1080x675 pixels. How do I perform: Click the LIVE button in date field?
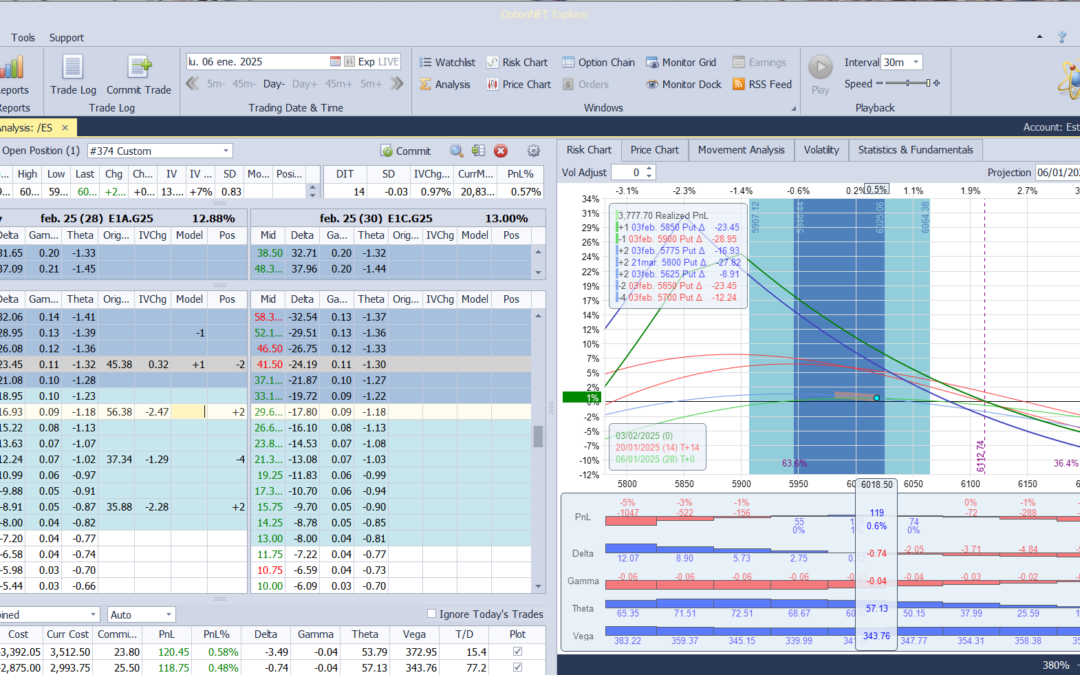[x=388, y=62]
